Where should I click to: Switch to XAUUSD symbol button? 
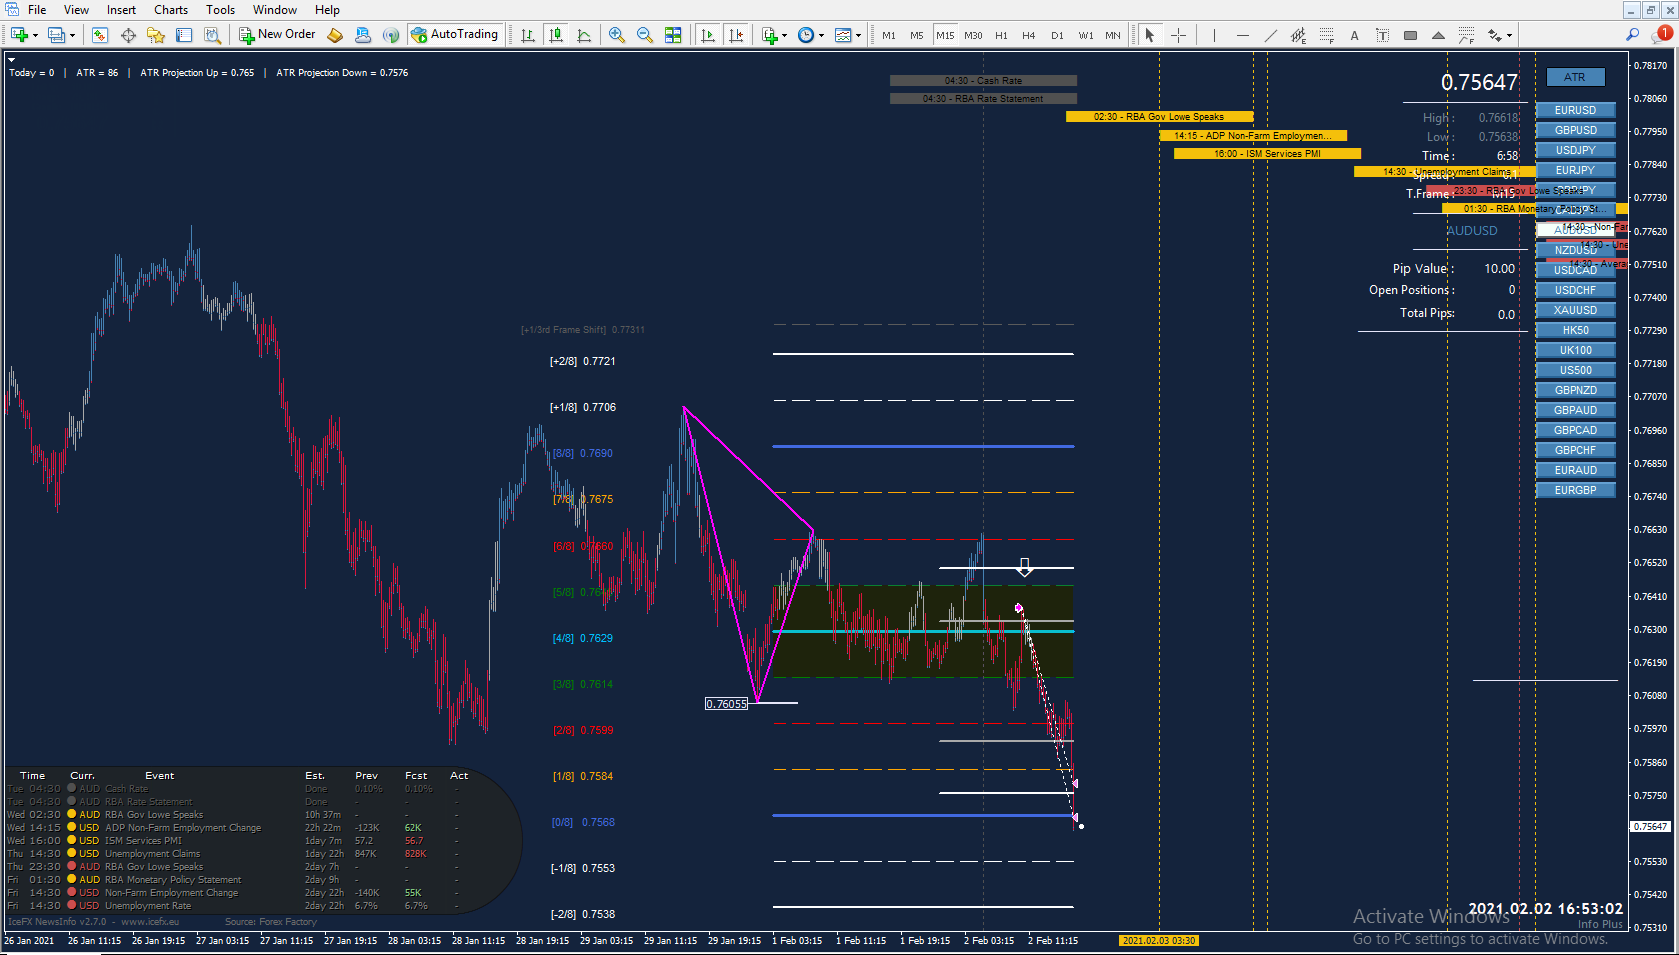pyautogui.click(x=1575, y=310)
